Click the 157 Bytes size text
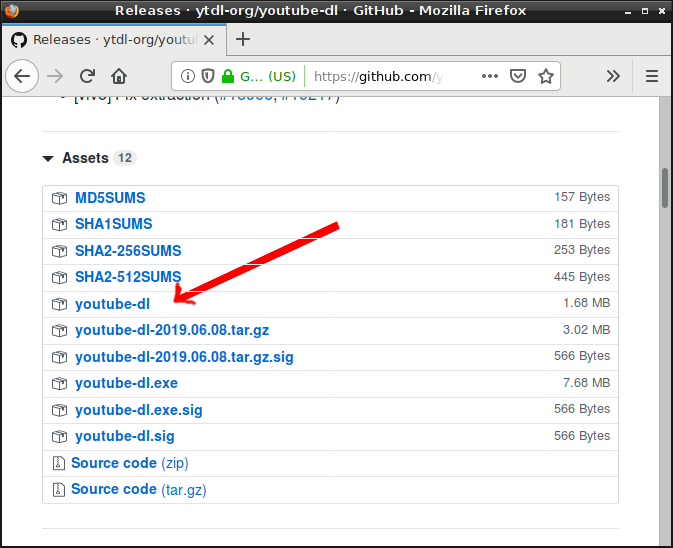The width and height of the screenshot is (673, 548). pos(582,197)
